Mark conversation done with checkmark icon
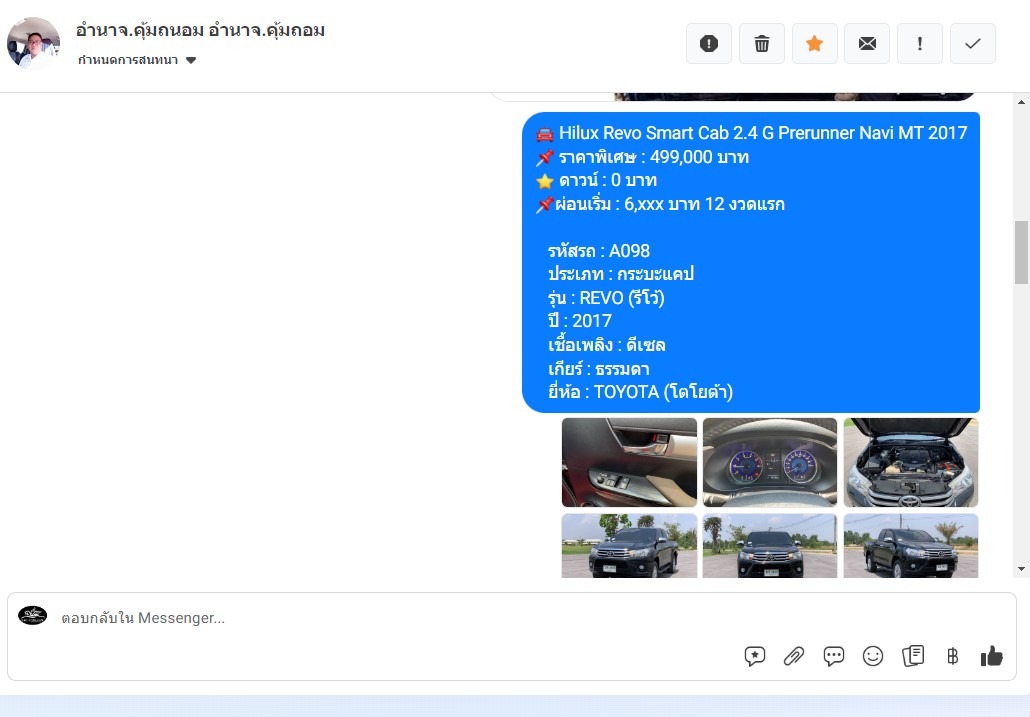The height and width of the screenshot is (717, 1030). pos(973,44)
